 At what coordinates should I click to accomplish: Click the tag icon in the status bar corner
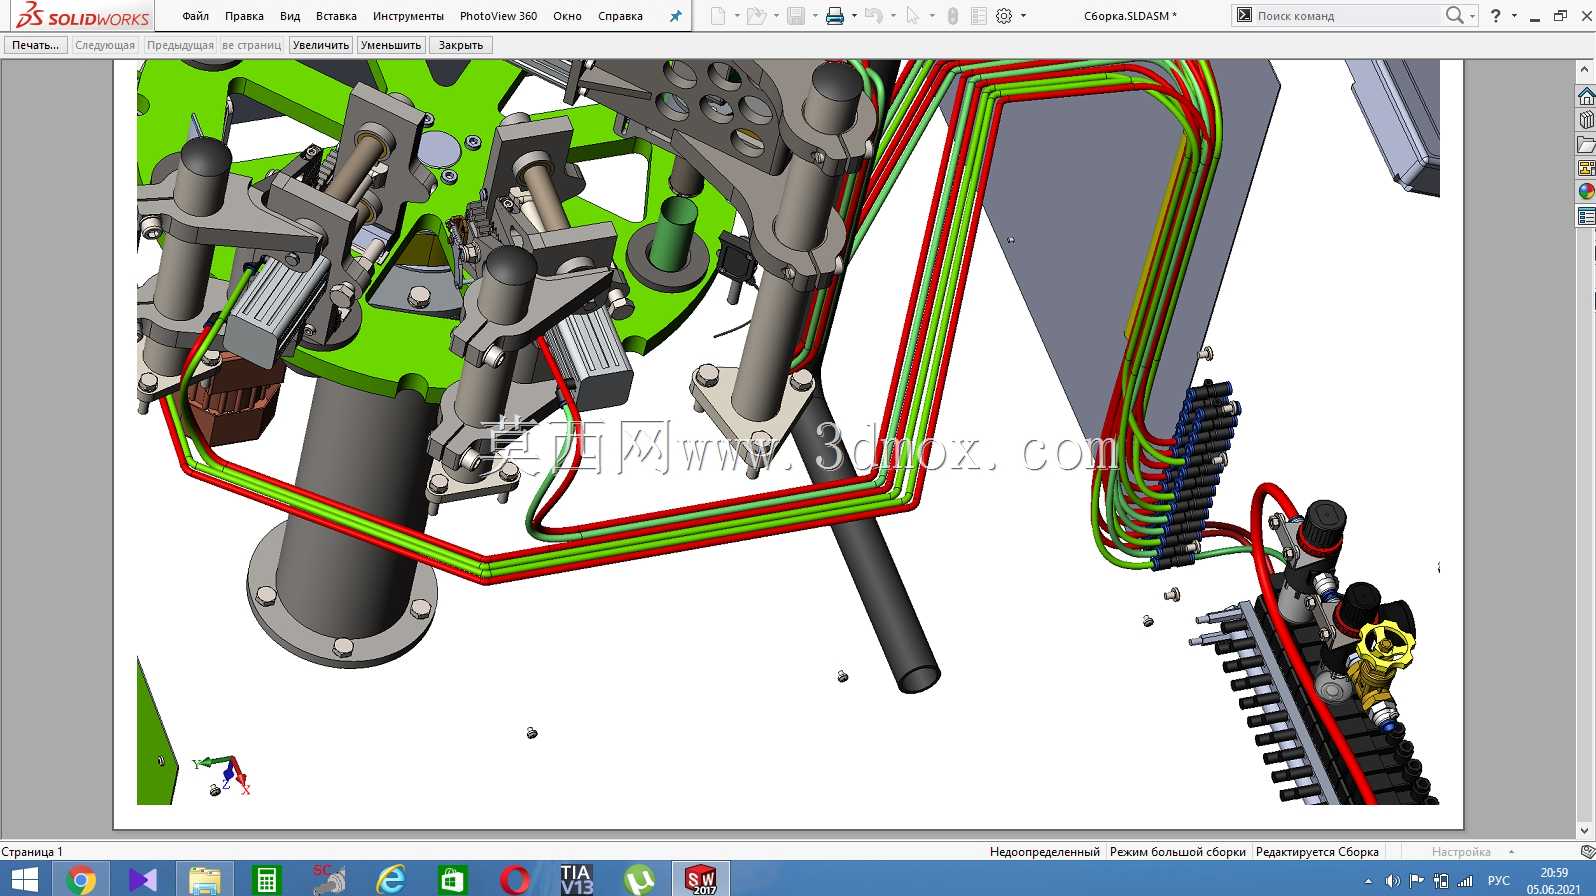click(x=1587, y=851)
